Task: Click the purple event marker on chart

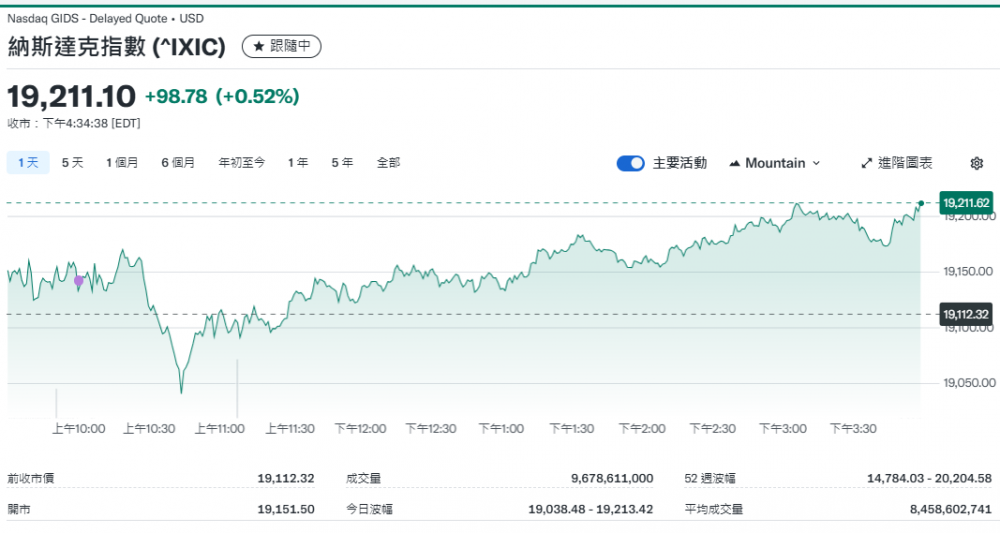Action: (79, 281)
